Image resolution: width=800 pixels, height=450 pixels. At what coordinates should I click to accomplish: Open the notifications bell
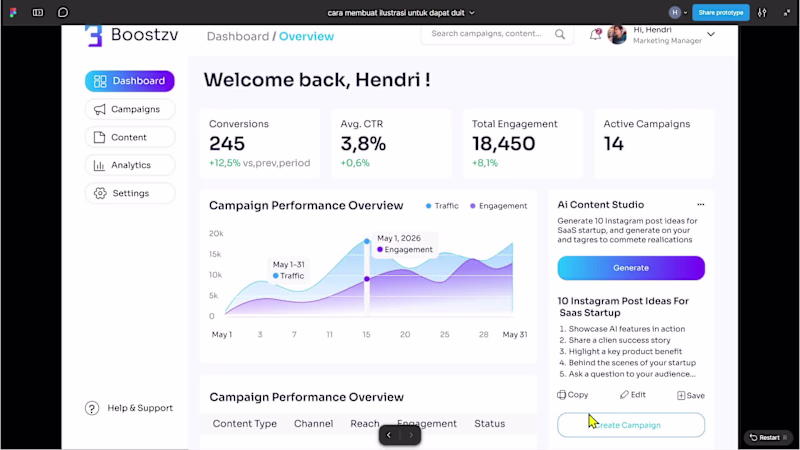pyautogui.click(x=595, y=35)
